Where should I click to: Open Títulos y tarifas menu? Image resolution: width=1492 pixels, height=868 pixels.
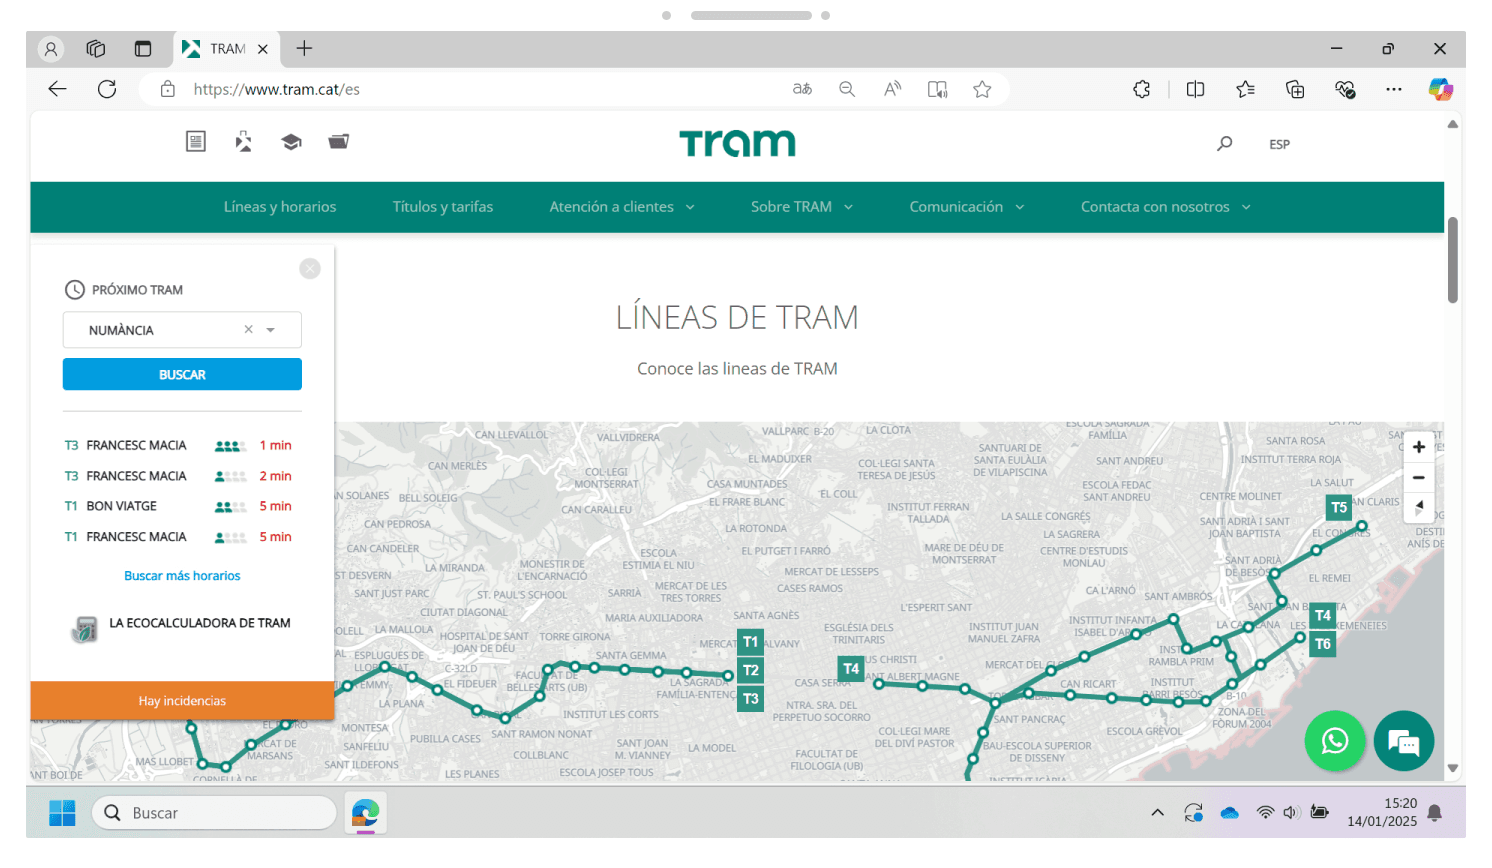(x=443, y=207)
